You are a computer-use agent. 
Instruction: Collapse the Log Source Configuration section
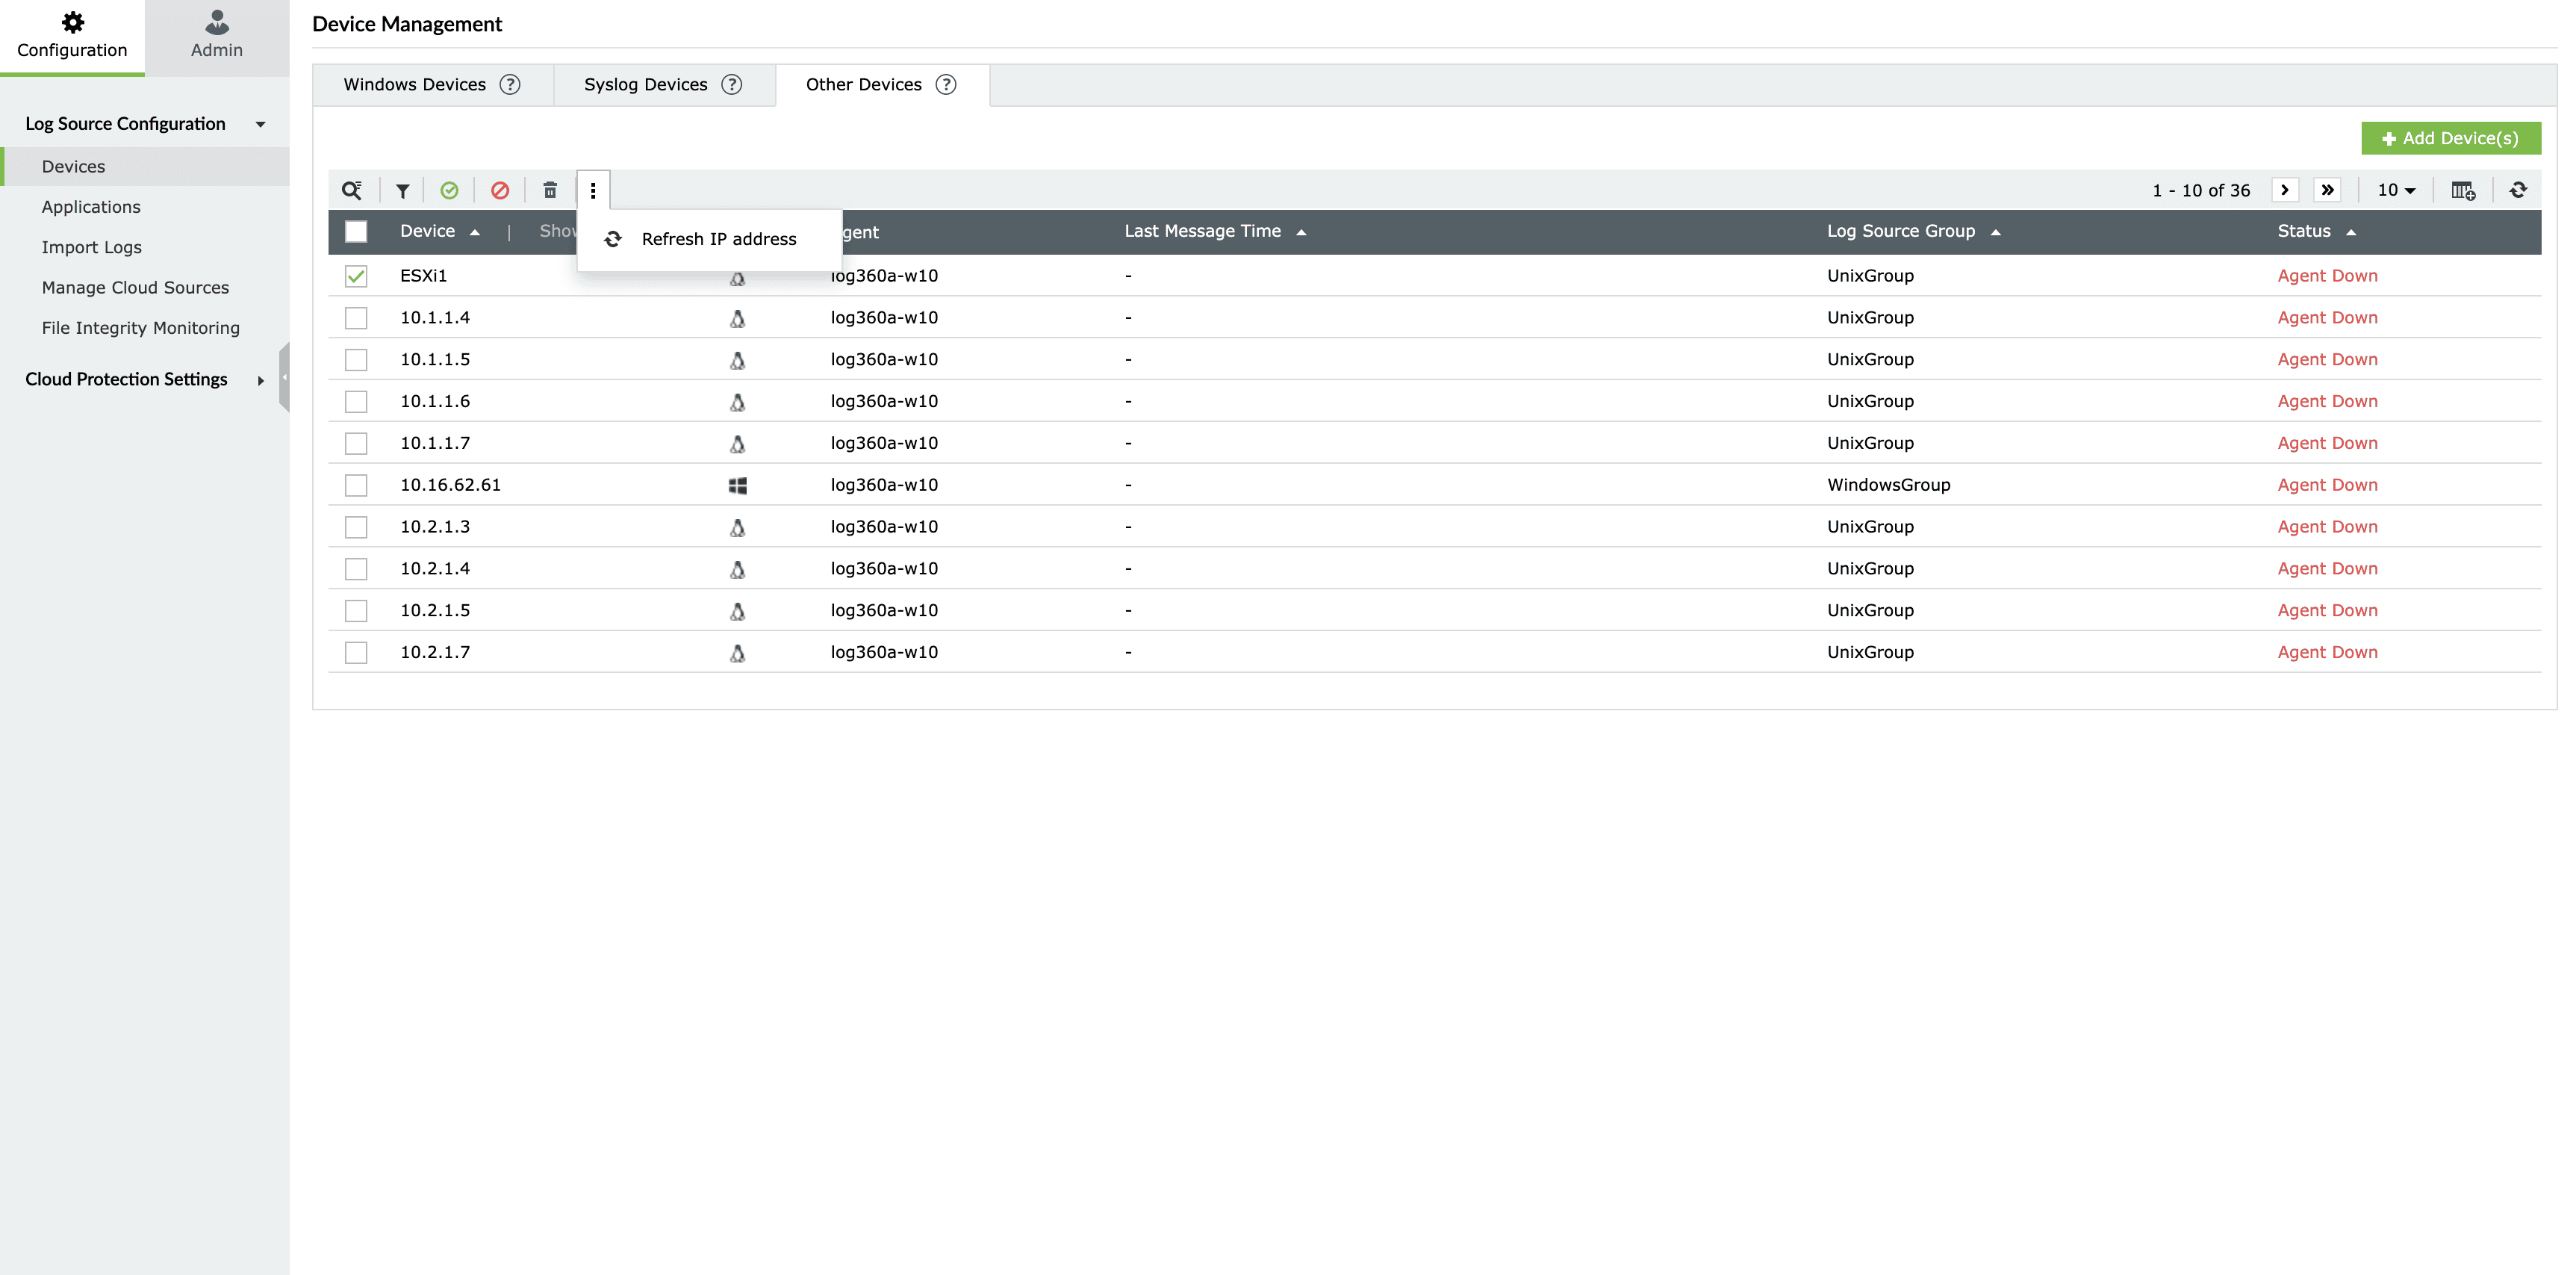(x=260, y=124)
